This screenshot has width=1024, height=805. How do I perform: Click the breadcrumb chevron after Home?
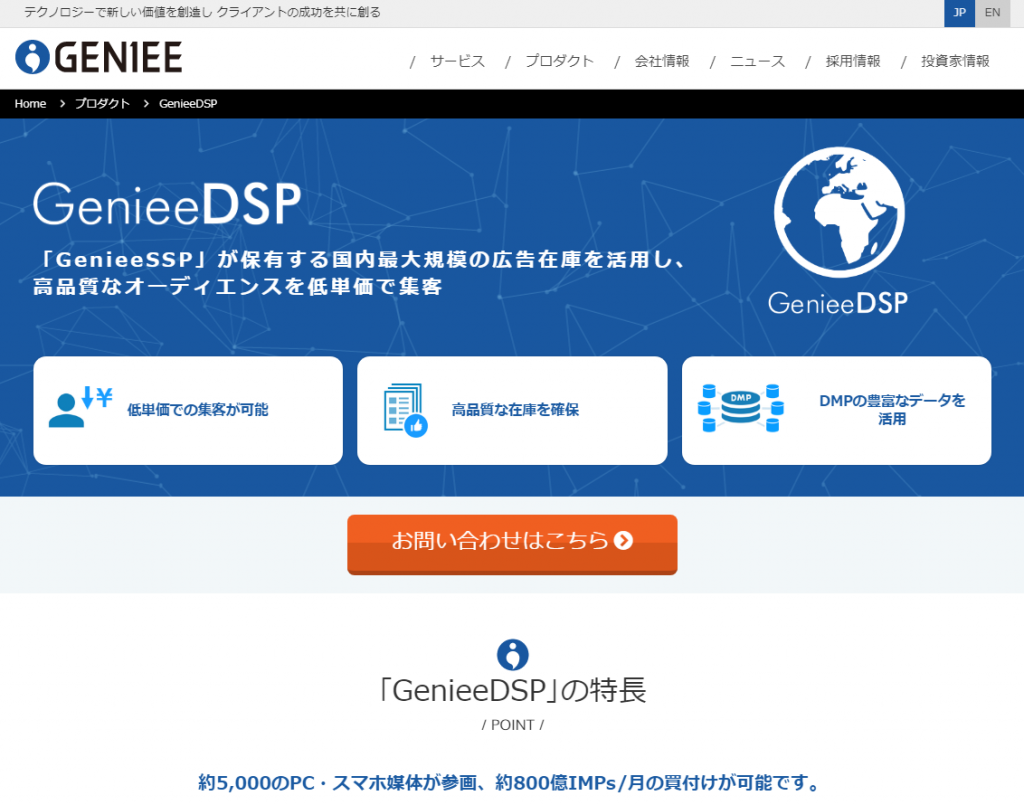pos(62,104)
